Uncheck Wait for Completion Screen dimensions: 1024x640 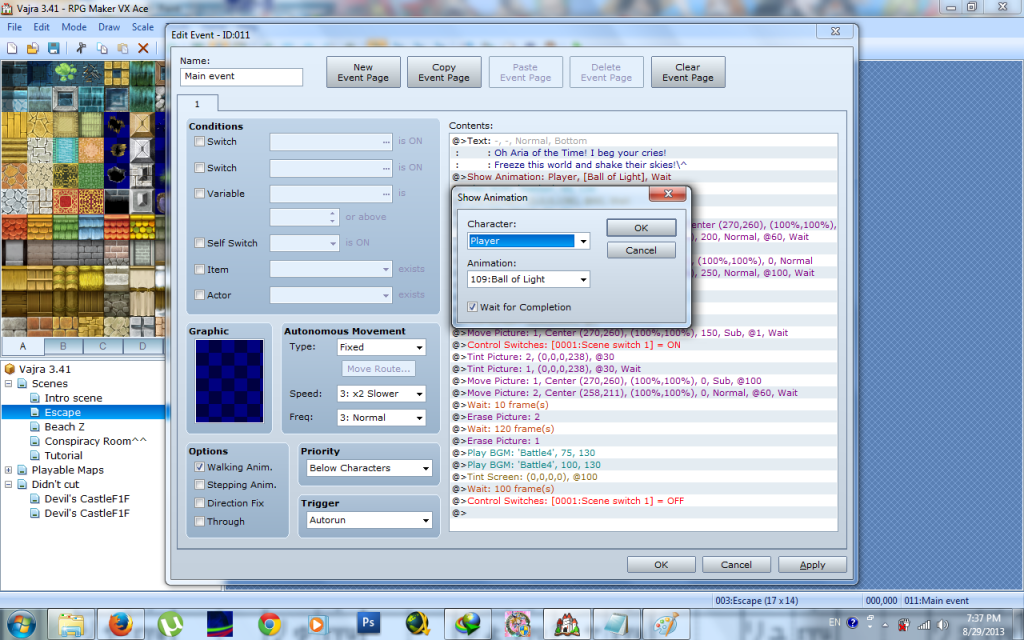(x=472, y=307)
